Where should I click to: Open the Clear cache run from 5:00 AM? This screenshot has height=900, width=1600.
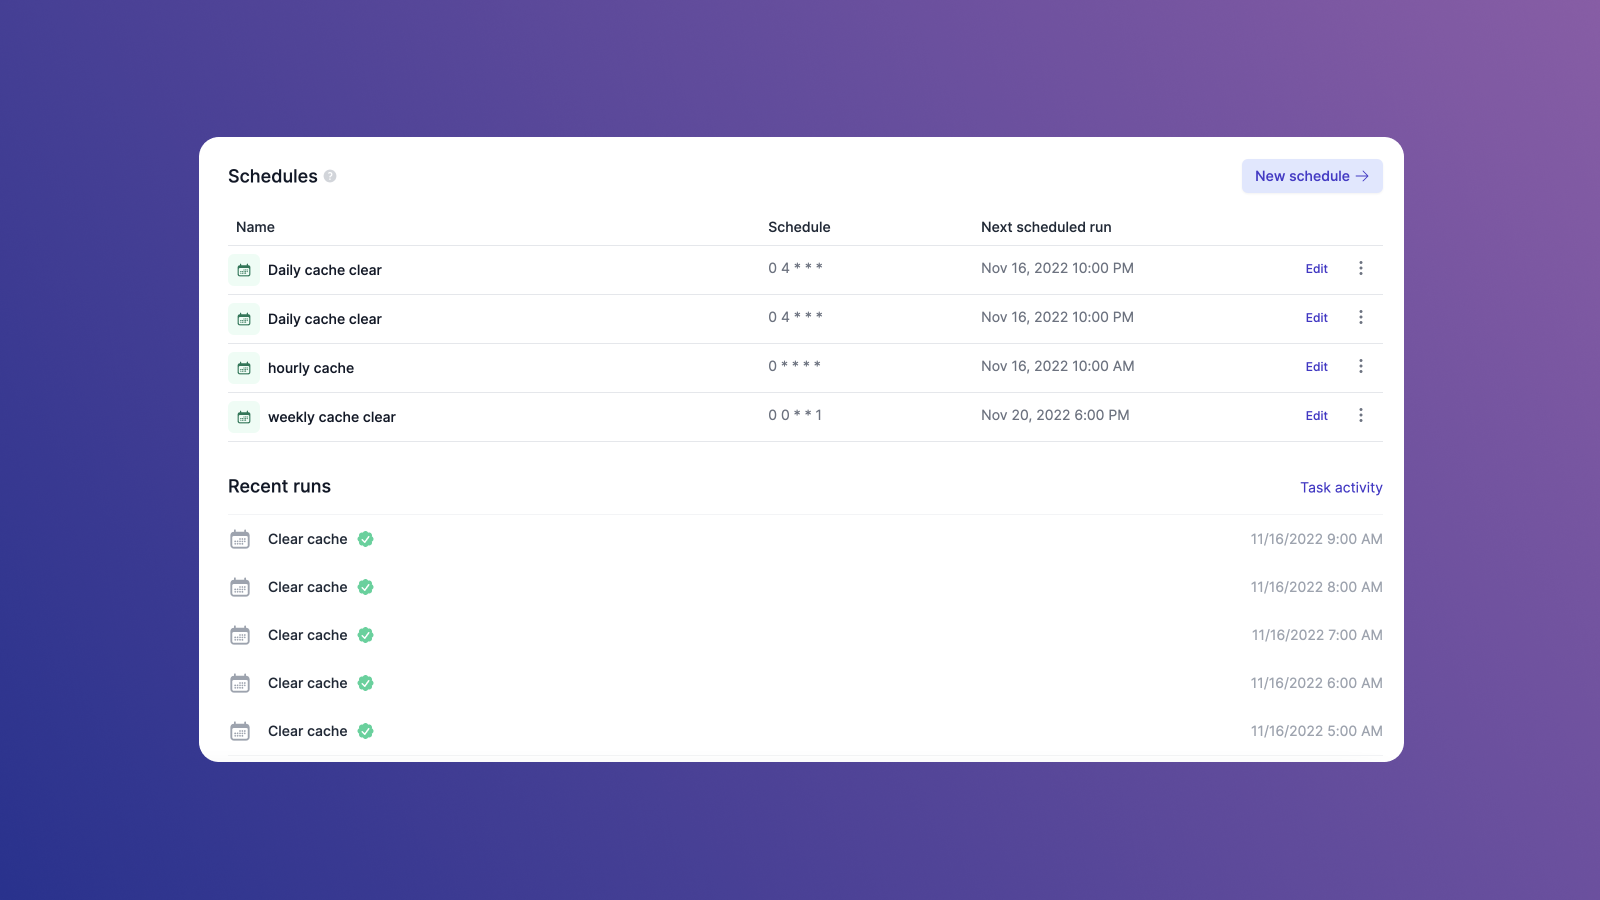point(308,731)
